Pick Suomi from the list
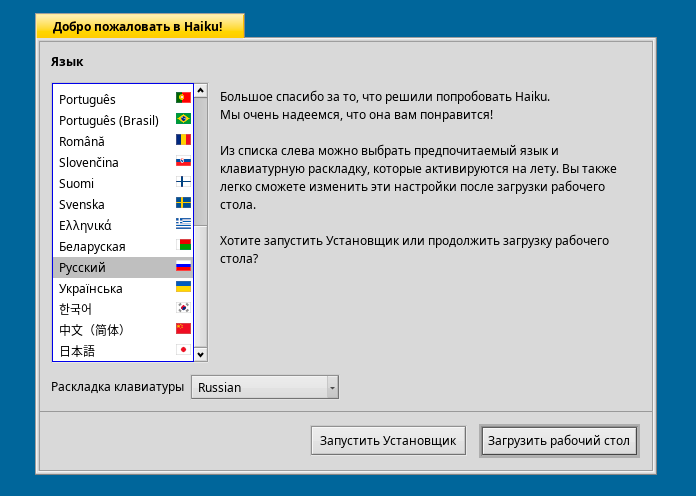The height and width of the screenshot is (496, 696). 123,183
